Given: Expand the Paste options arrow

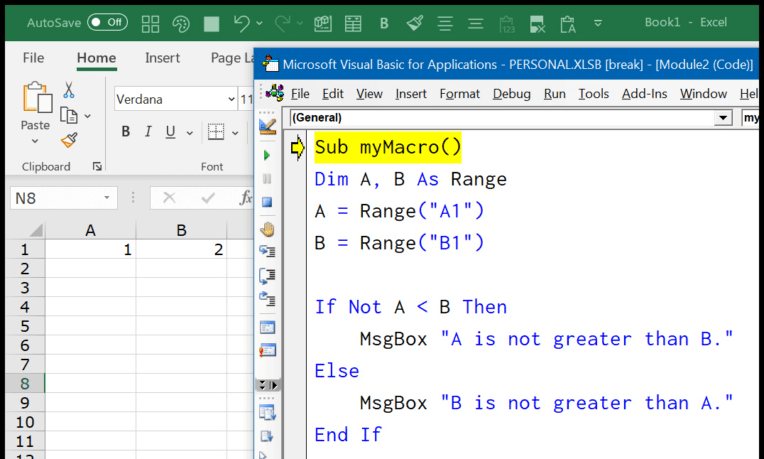Looking at the screenshot, I should tap(35, 141).
